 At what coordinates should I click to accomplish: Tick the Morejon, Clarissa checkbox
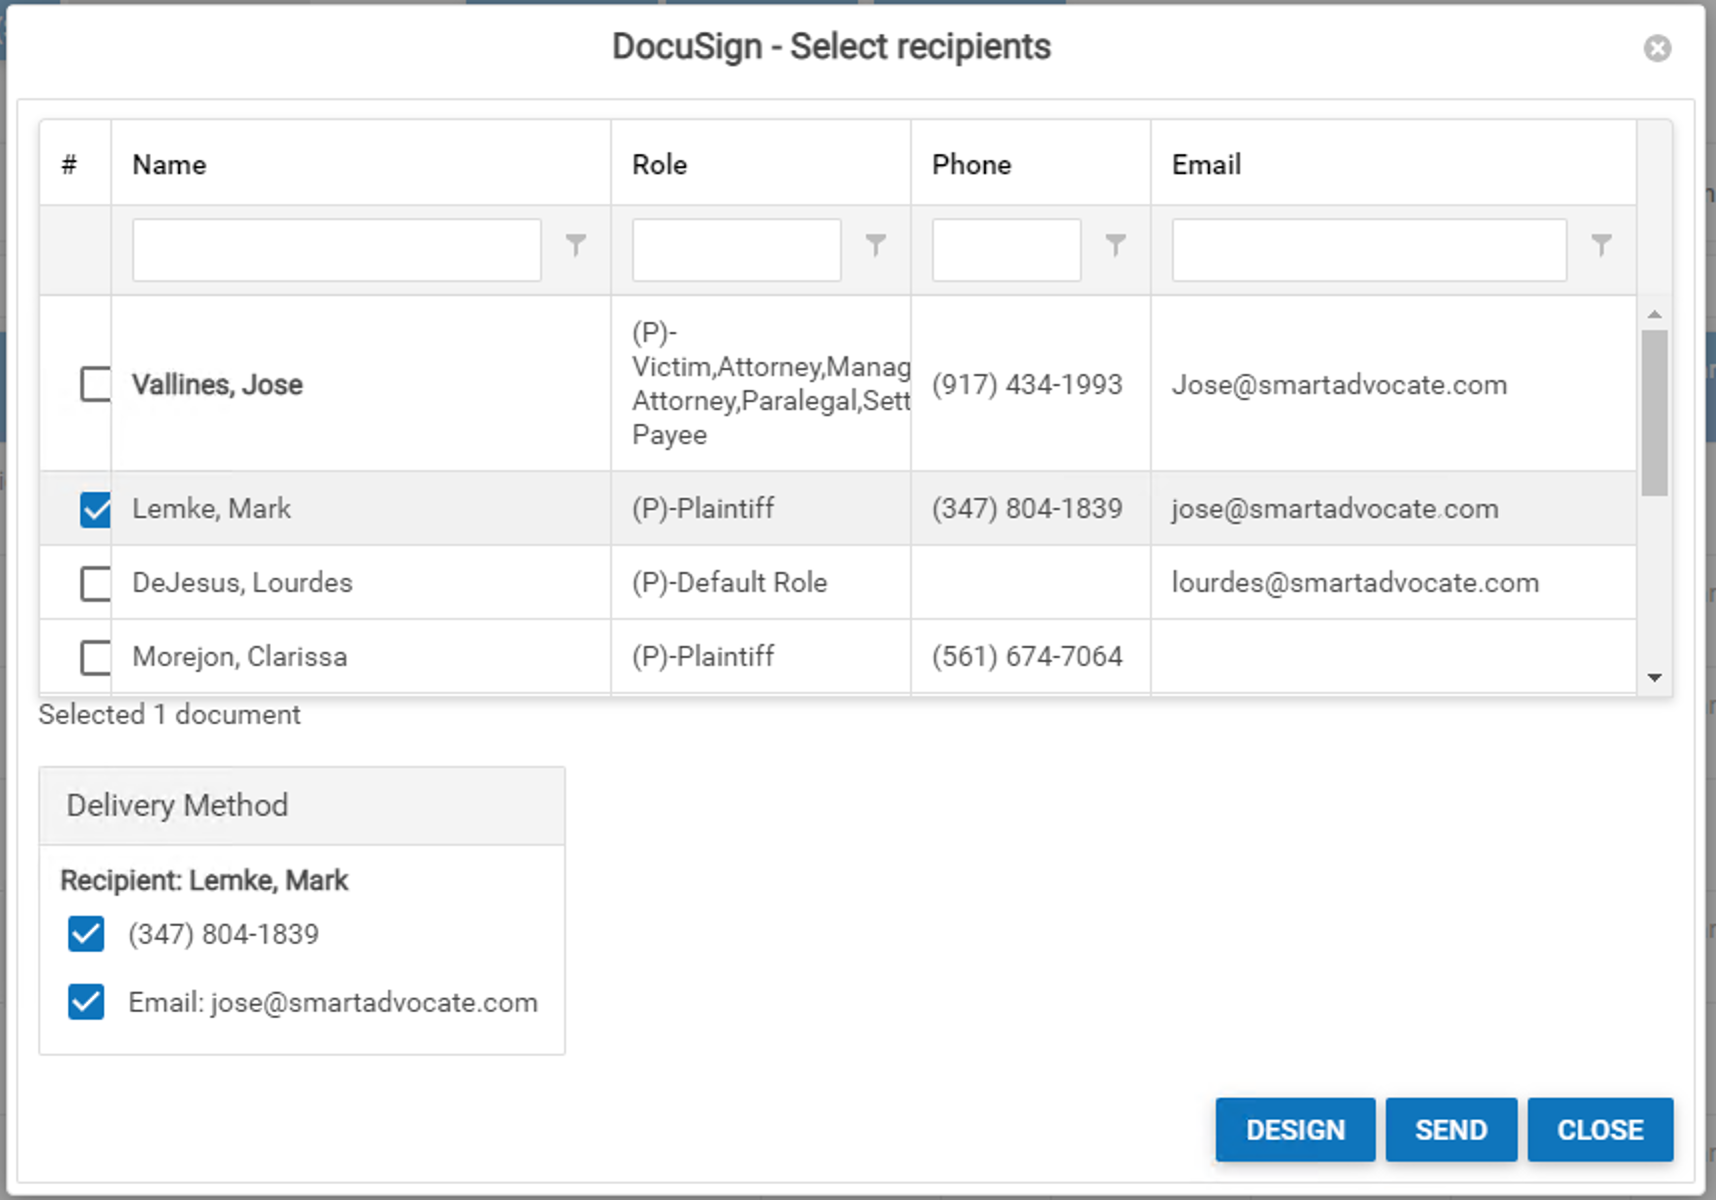[96, 657]
